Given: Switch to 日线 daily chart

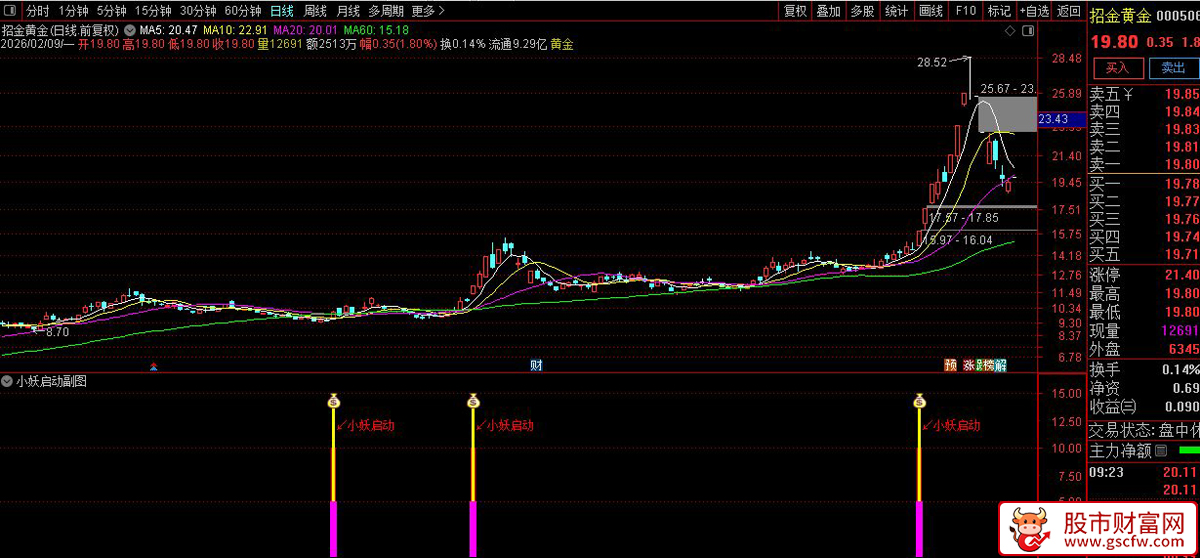Looking at the screenshot, I should coord(282,11).
